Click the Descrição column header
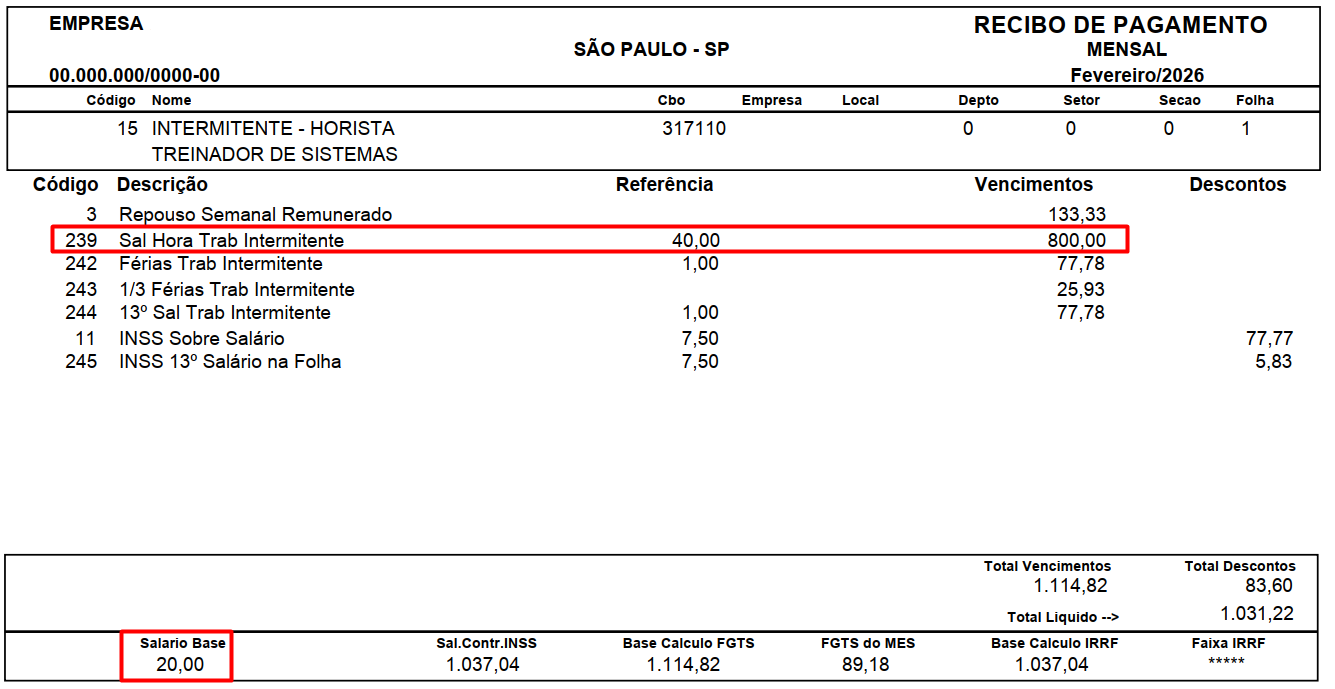 click(x=162, y=185)
